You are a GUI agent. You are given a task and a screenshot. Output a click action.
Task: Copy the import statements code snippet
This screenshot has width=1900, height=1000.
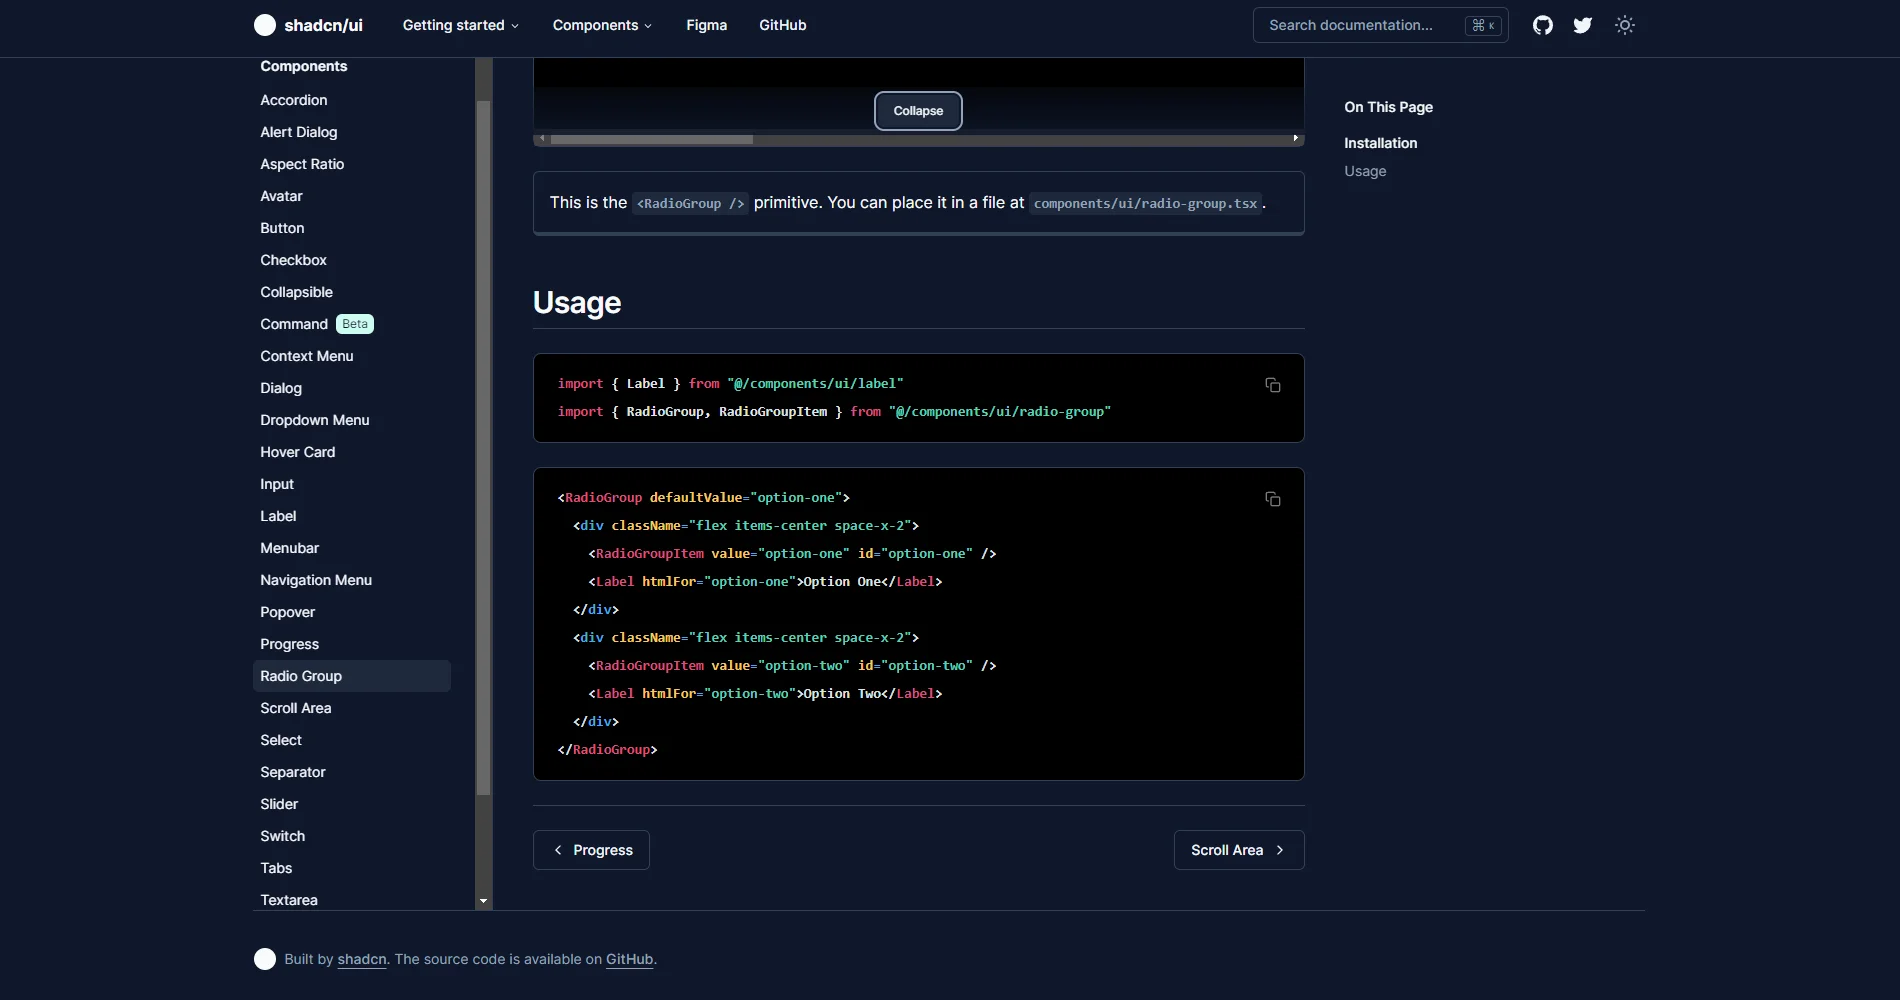pos(1272,385)
